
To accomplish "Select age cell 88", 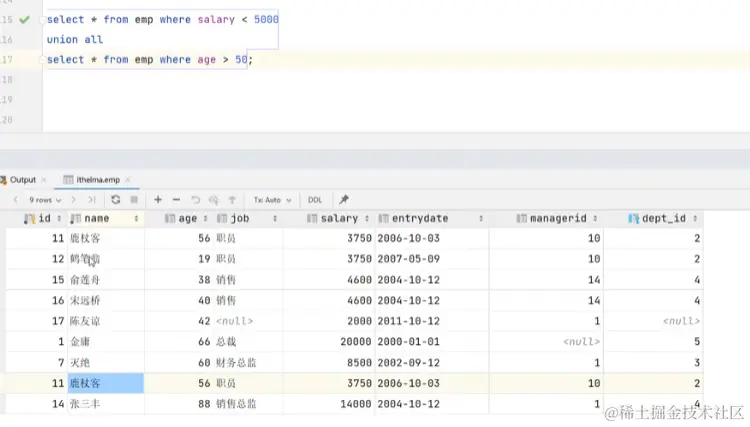I will pos(178,404).
